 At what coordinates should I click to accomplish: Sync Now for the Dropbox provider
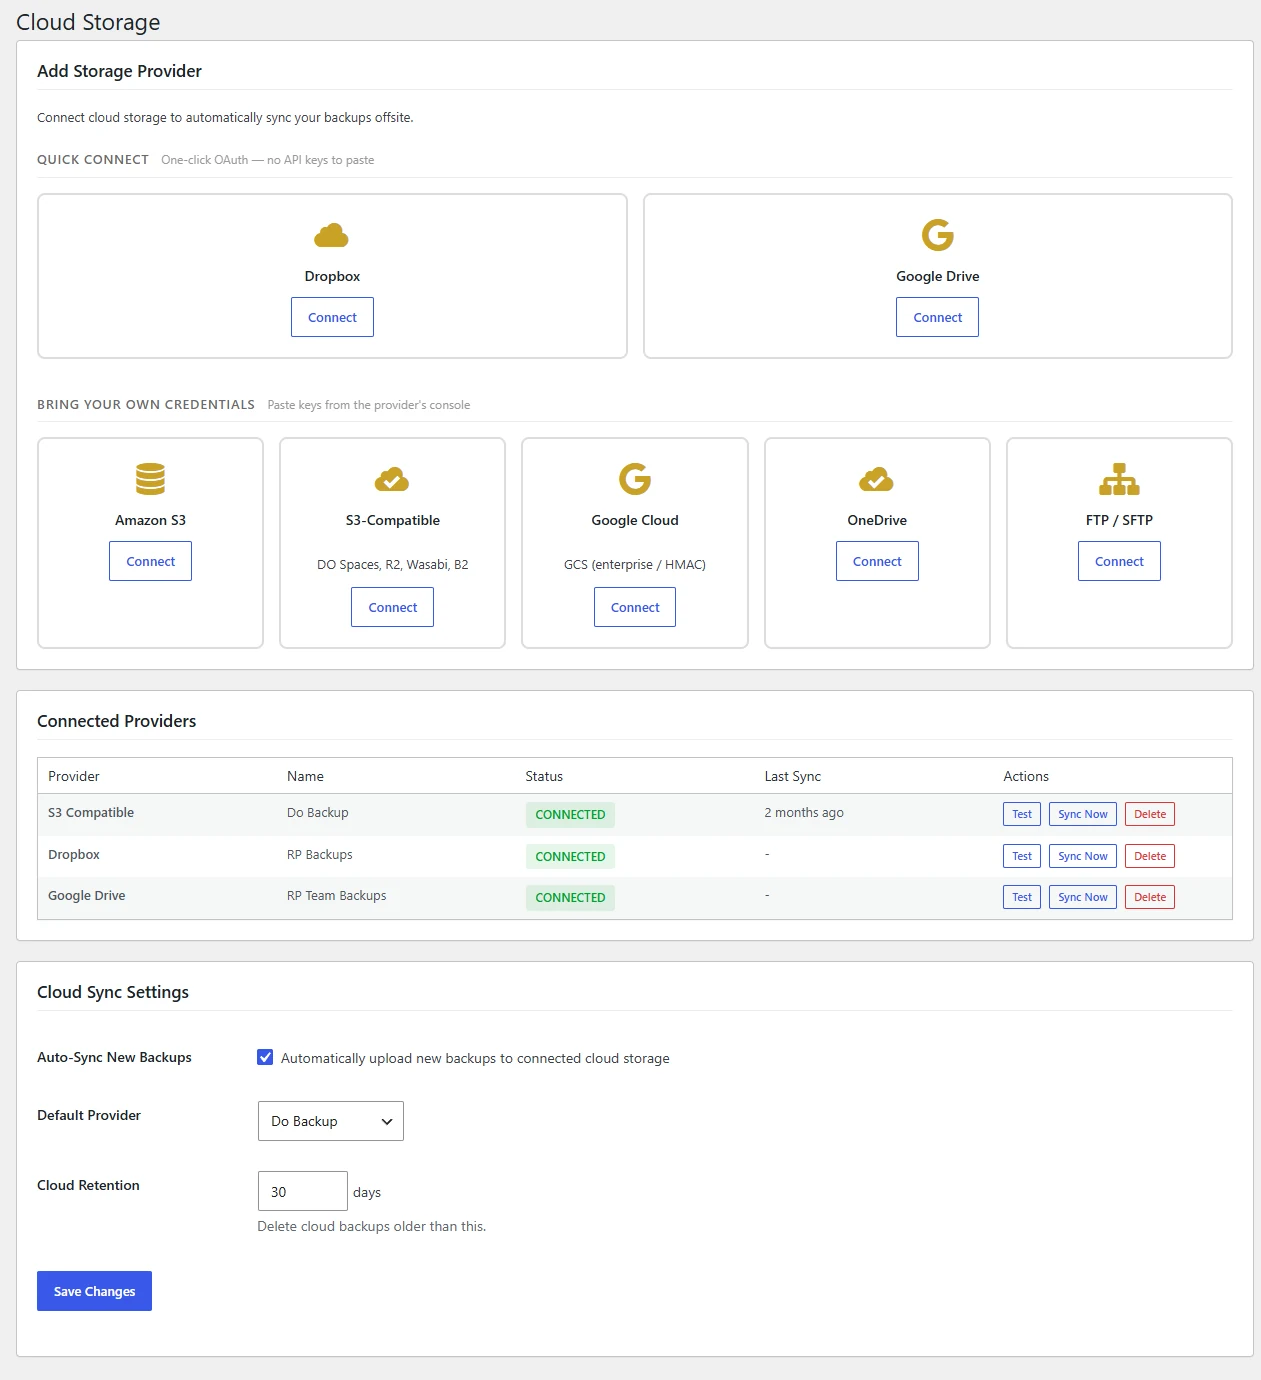coord(1083,856)
